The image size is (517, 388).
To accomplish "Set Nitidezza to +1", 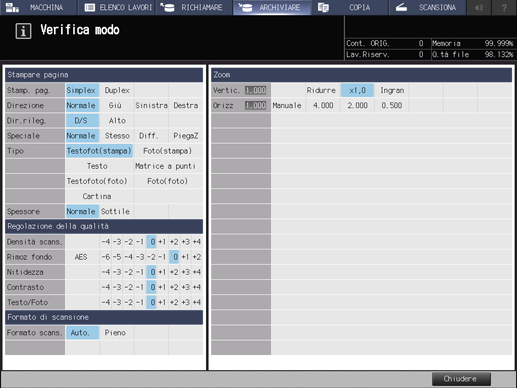I will click(162, 272).
